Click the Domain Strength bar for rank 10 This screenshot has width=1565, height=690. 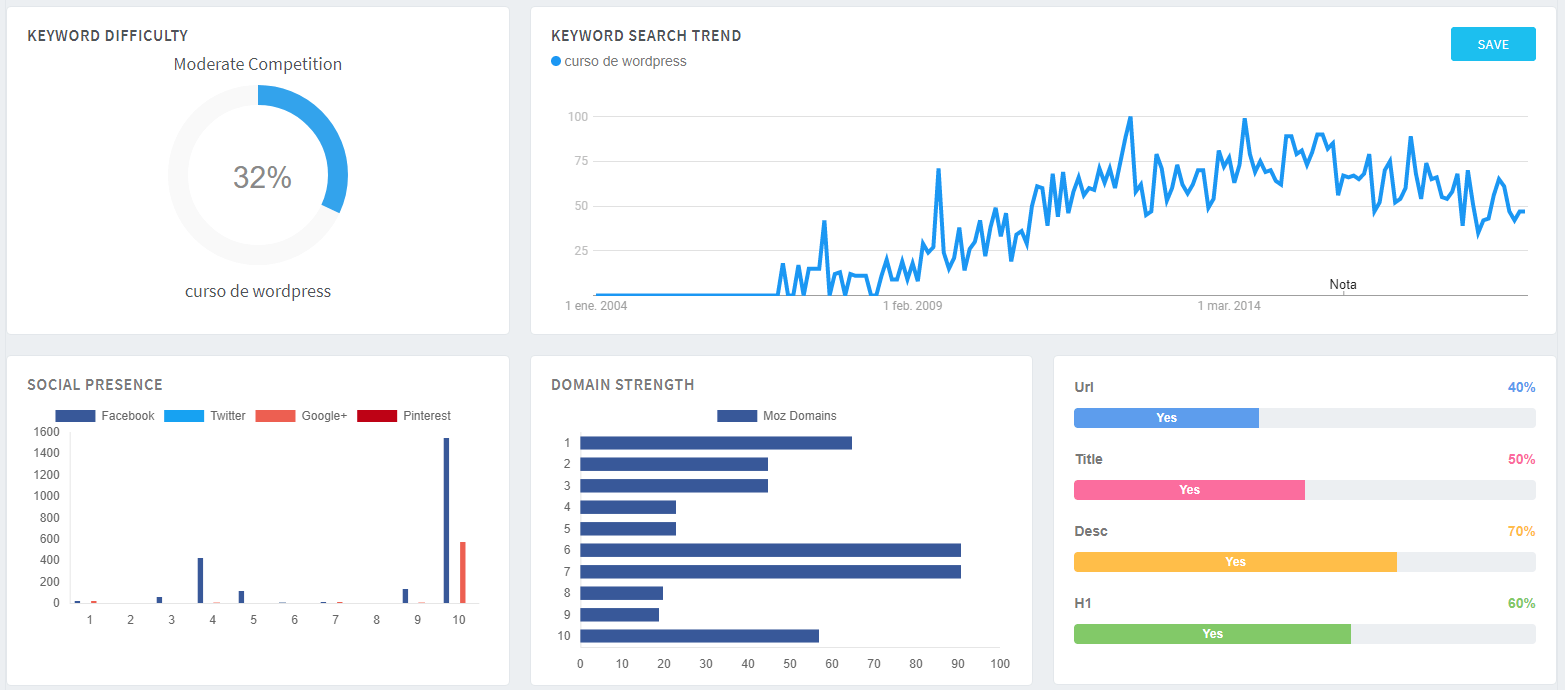699,636
